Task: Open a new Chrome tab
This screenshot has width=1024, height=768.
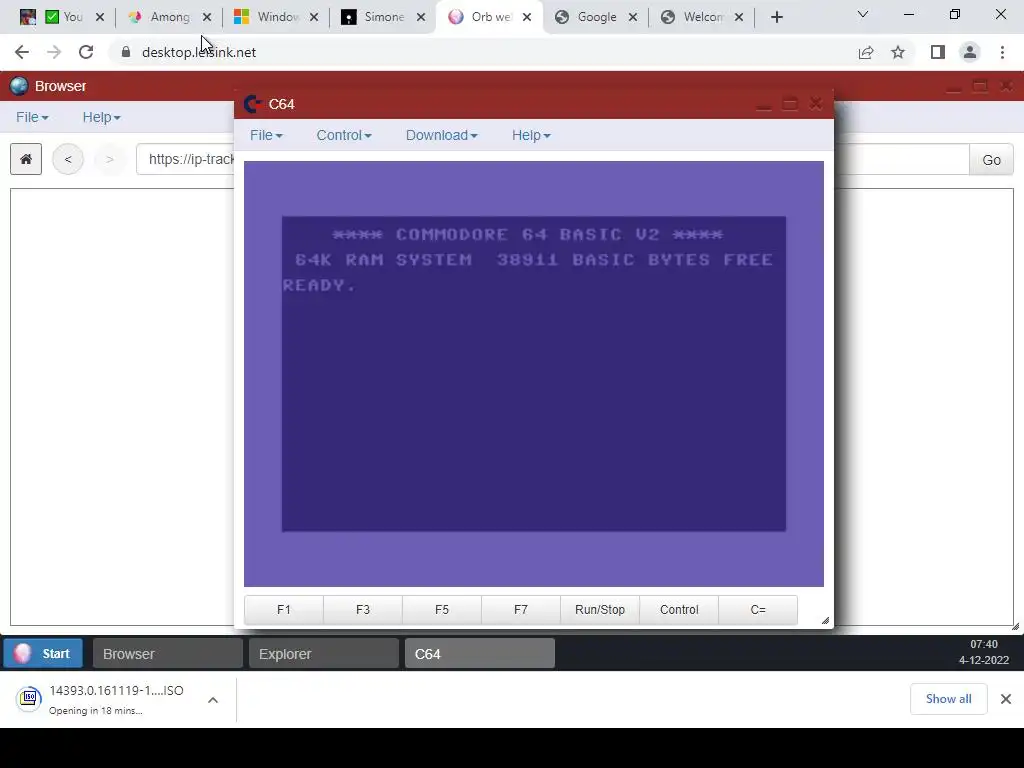Action: 776,17
